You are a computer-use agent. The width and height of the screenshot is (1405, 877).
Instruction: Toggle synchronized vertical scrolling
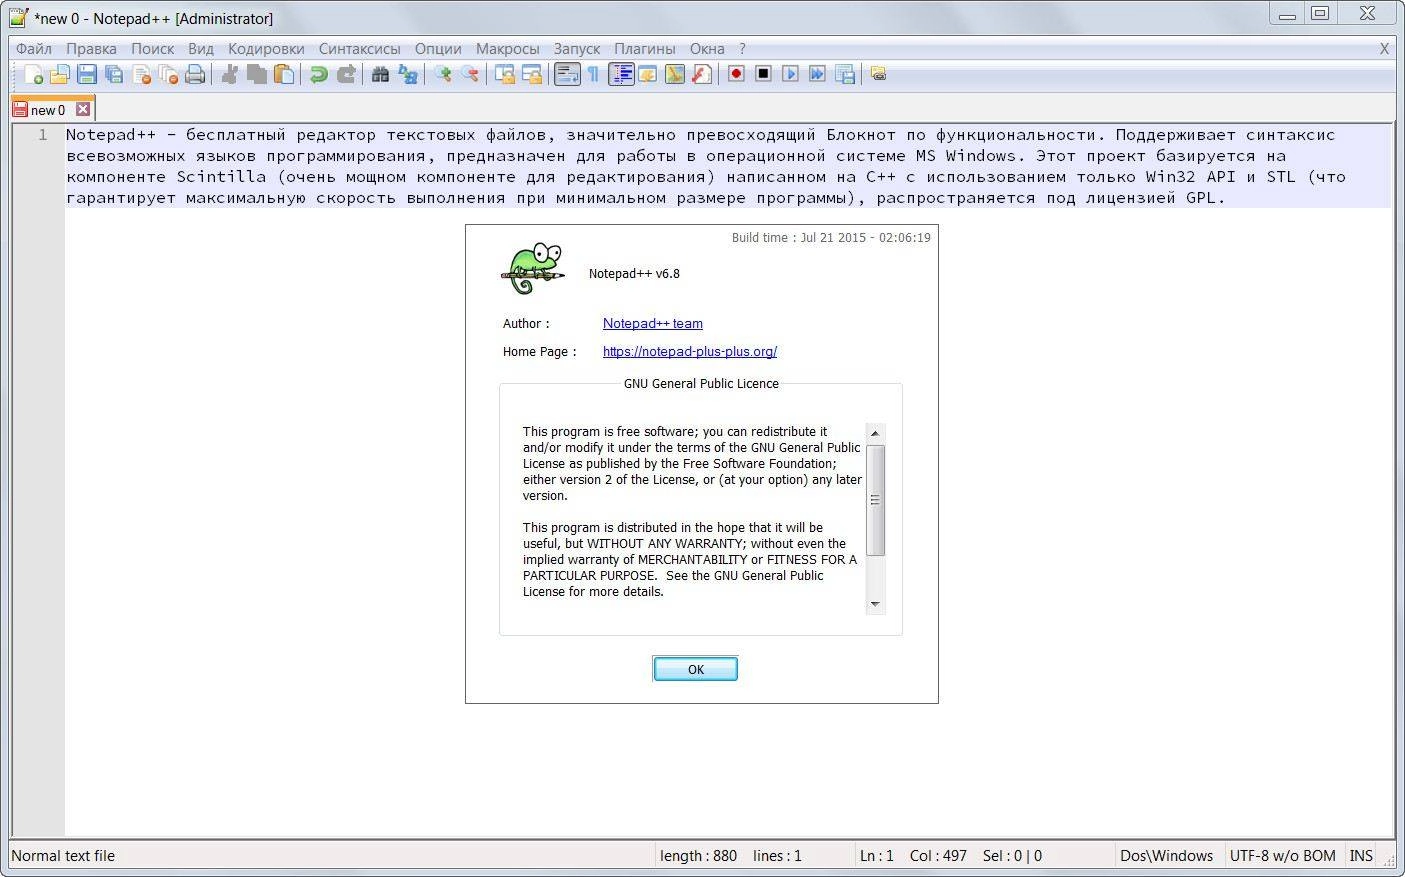click(505, 74)
